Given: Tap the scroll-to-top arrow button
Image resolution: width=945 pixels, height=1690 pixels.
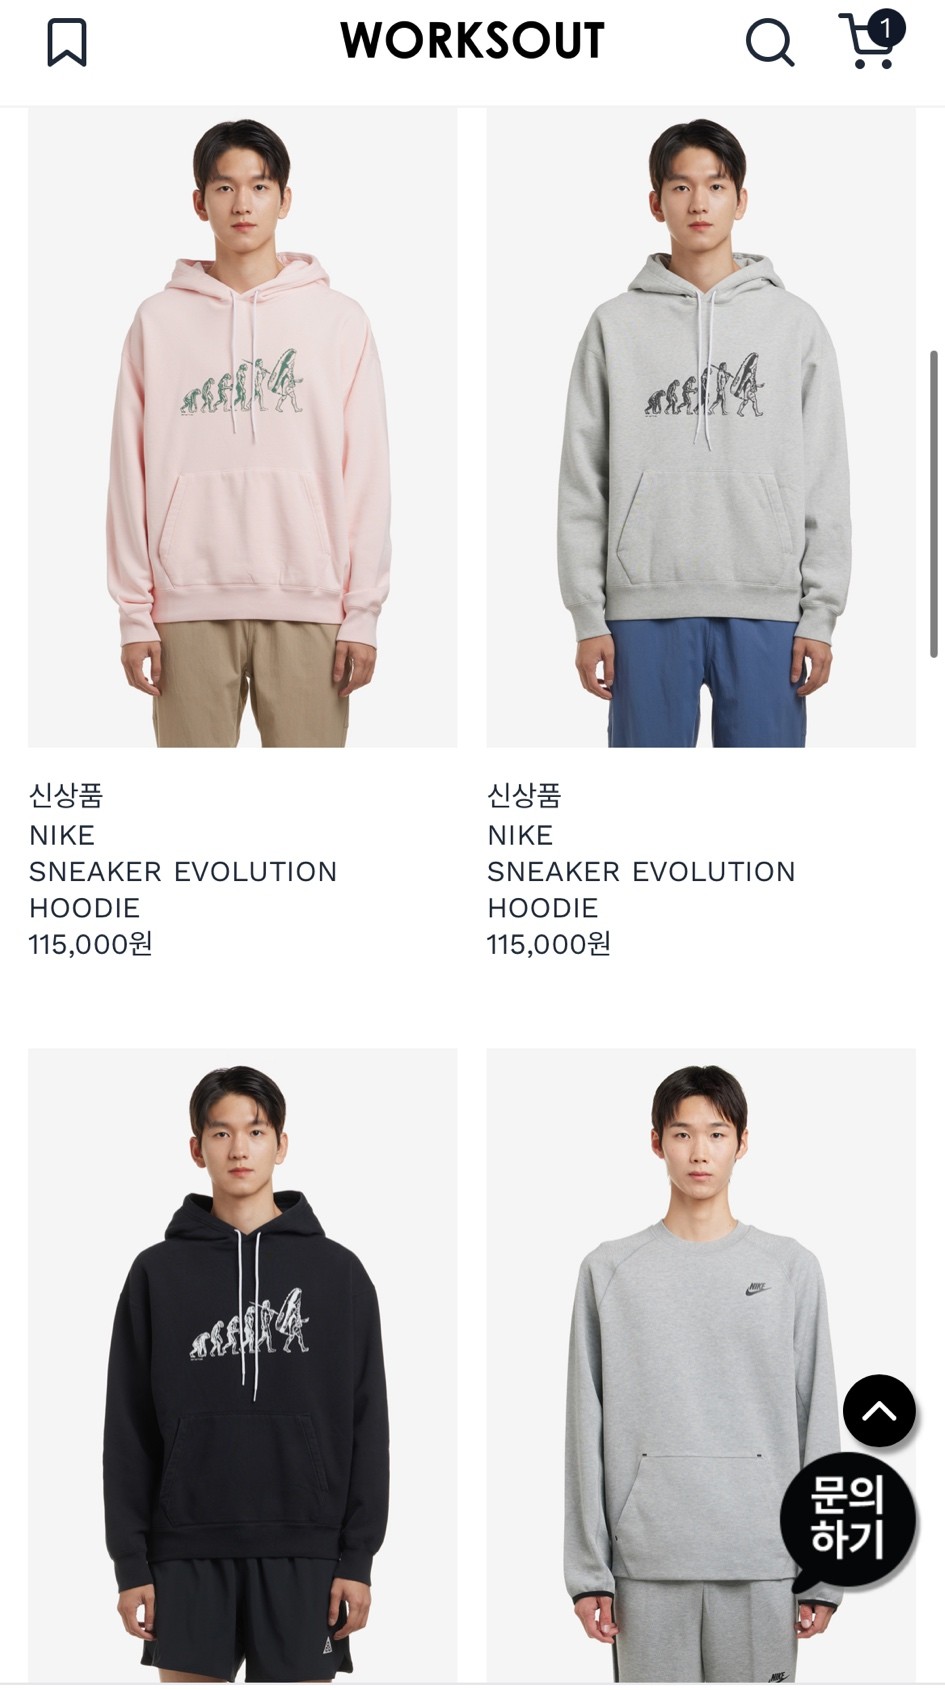Looking at the screenshot, I should (879, 1410).
